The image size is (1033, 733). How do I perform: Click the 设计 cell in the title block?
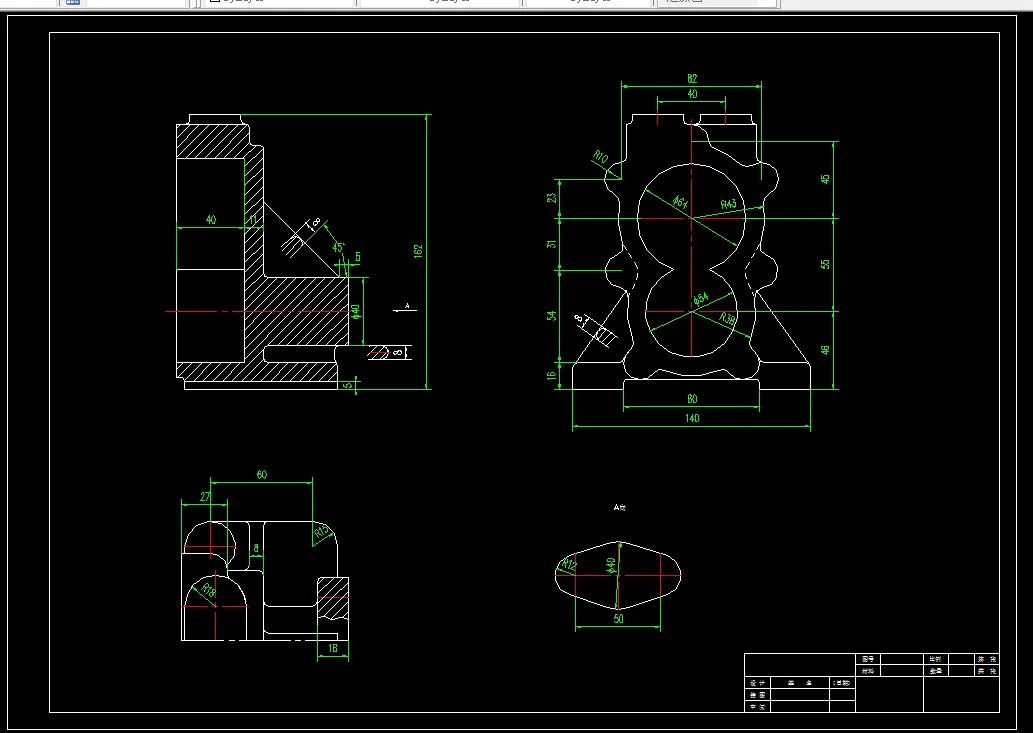[758, 683]
